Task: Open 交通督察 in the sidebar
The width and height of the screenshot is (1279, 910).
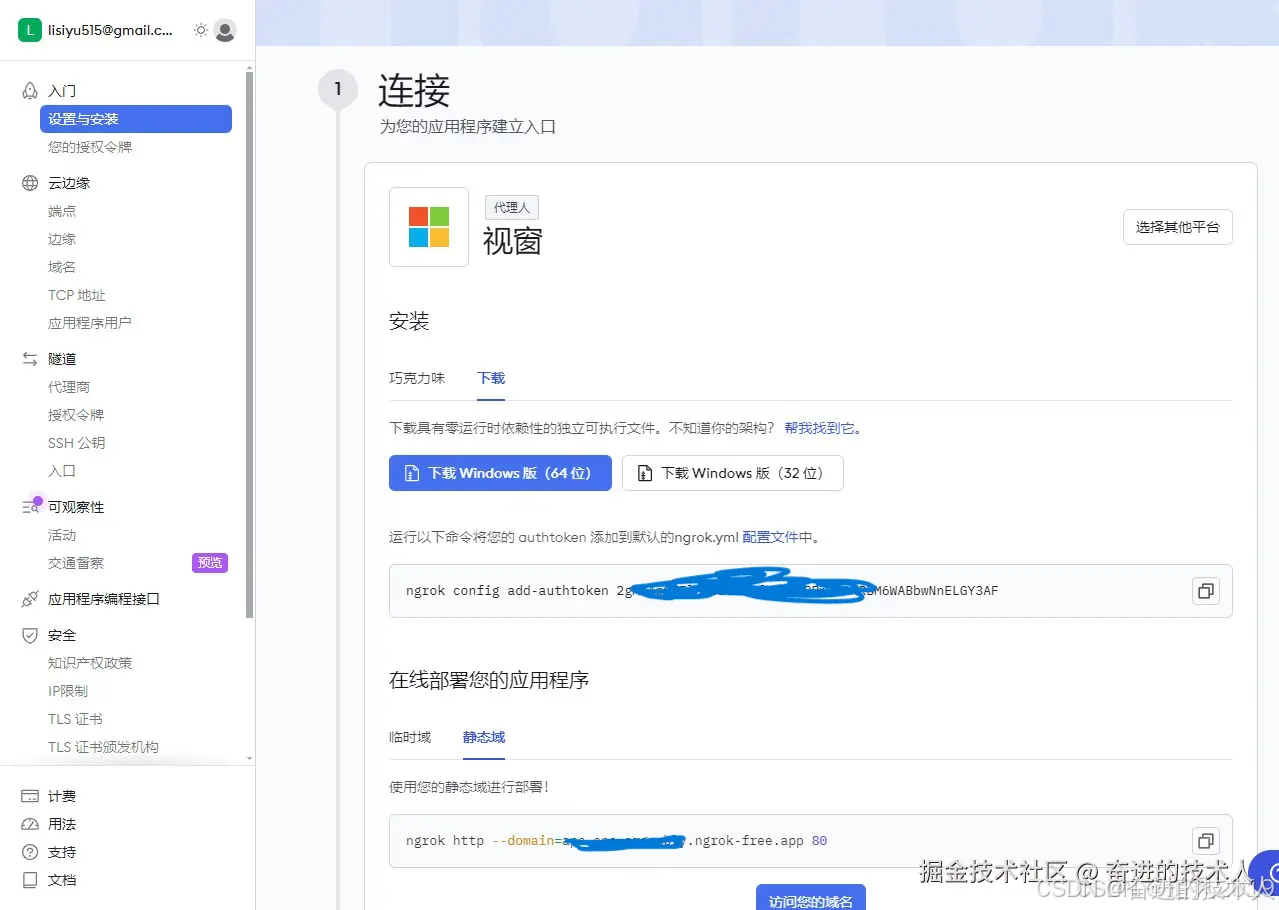Action: (x=76, y=563)
